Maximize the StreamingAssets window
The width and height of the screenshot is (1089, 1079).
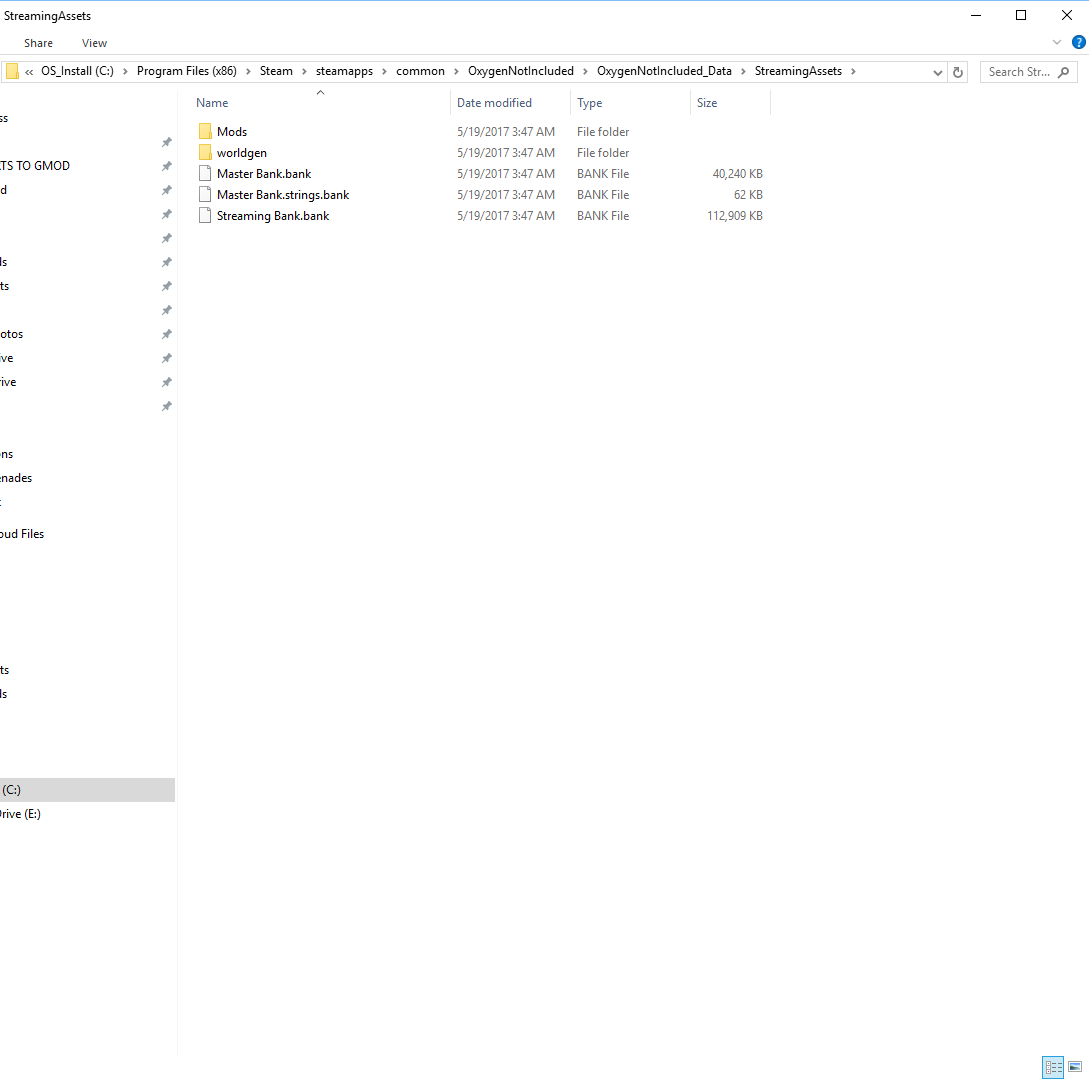(x=1021, y=15)
